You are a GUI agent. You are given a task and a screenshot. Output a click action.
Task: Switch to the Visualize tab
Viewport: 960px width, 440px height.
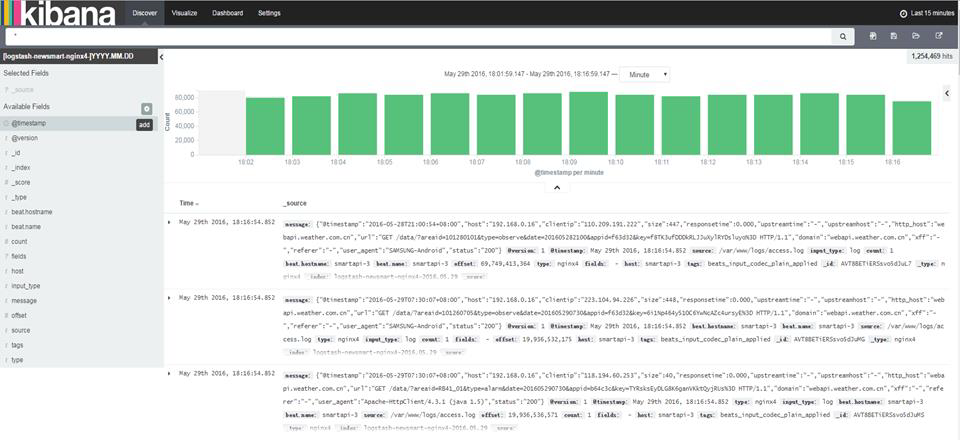click(x=183, y=13)
